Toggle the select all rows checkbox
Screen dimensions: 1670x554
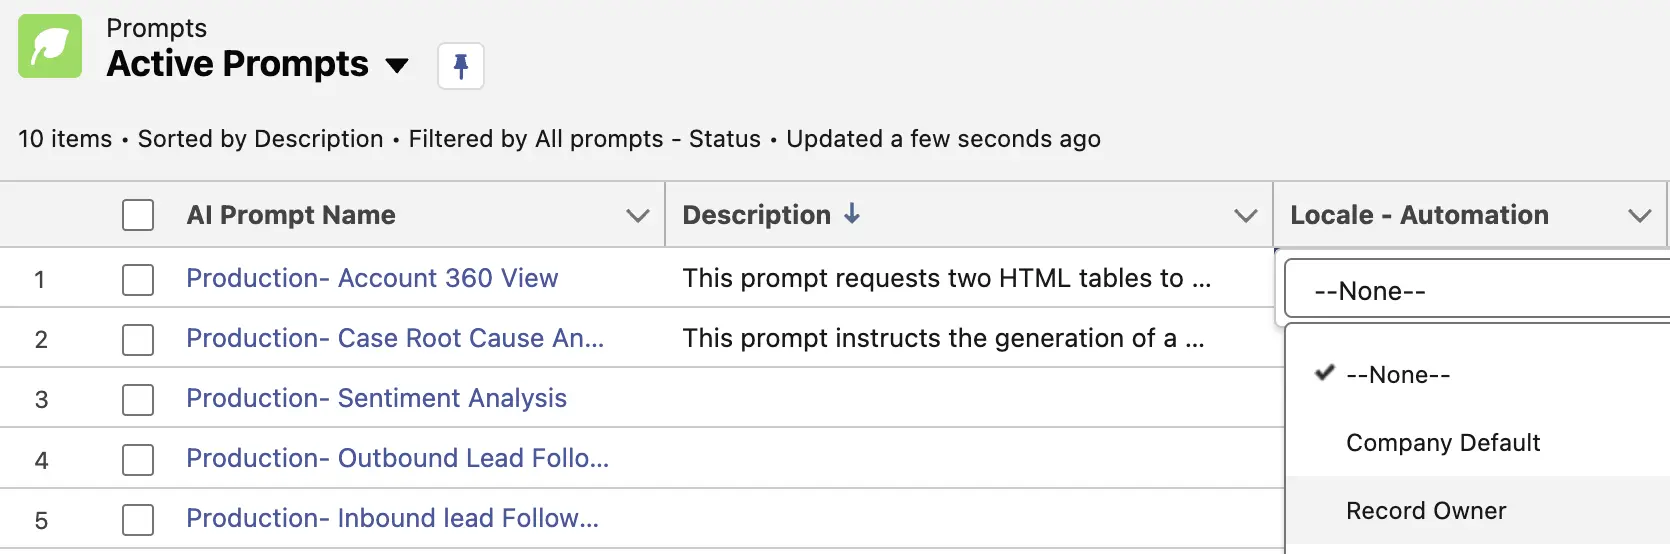click(138, 215)
